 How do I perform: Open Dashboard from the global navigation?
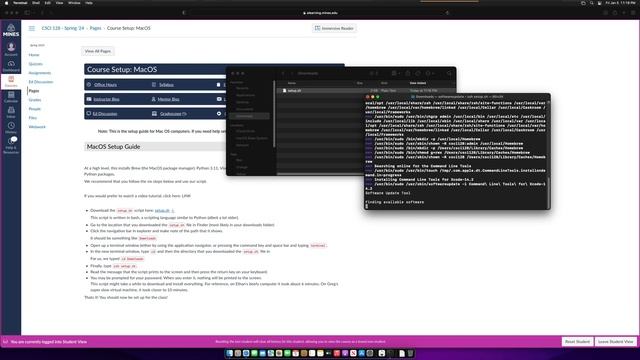pos(11,66)
